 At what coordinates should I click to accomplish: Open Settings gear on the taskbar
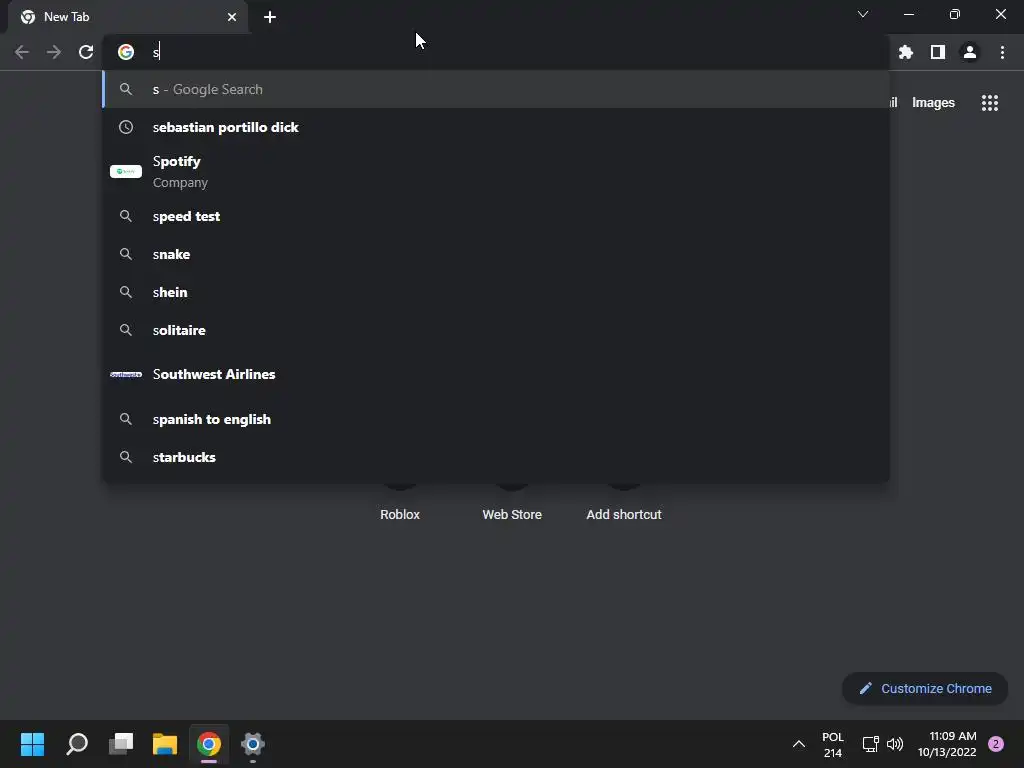coord(253,744)
